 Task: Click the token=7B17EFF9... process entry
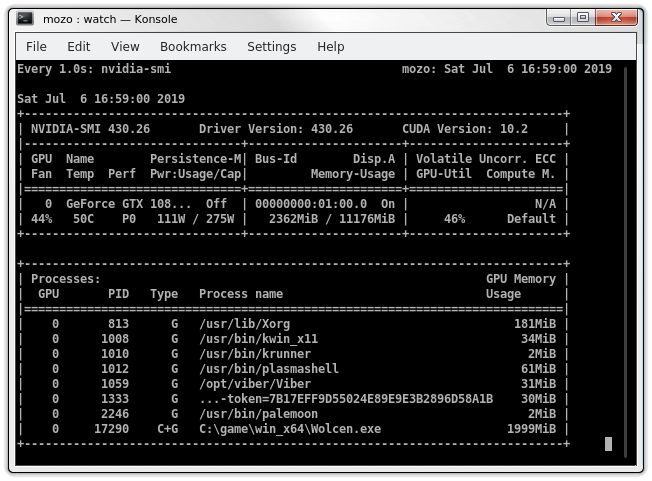tap(346, 399)
